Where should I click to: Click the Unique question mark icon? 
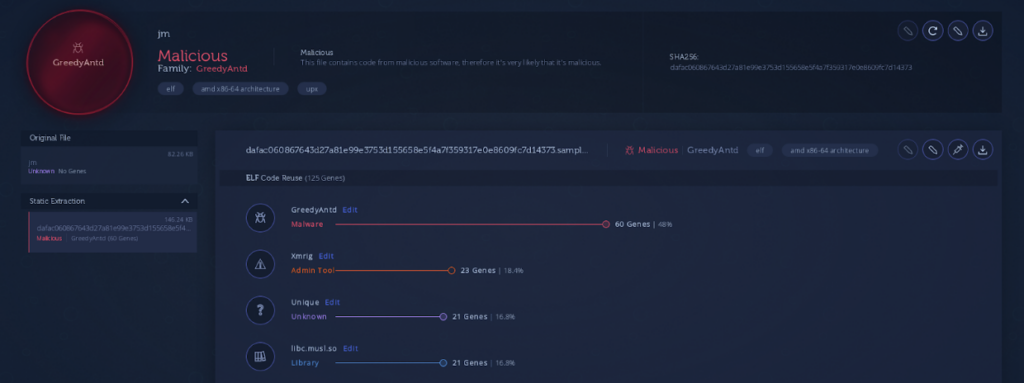[x=260, y=310]
